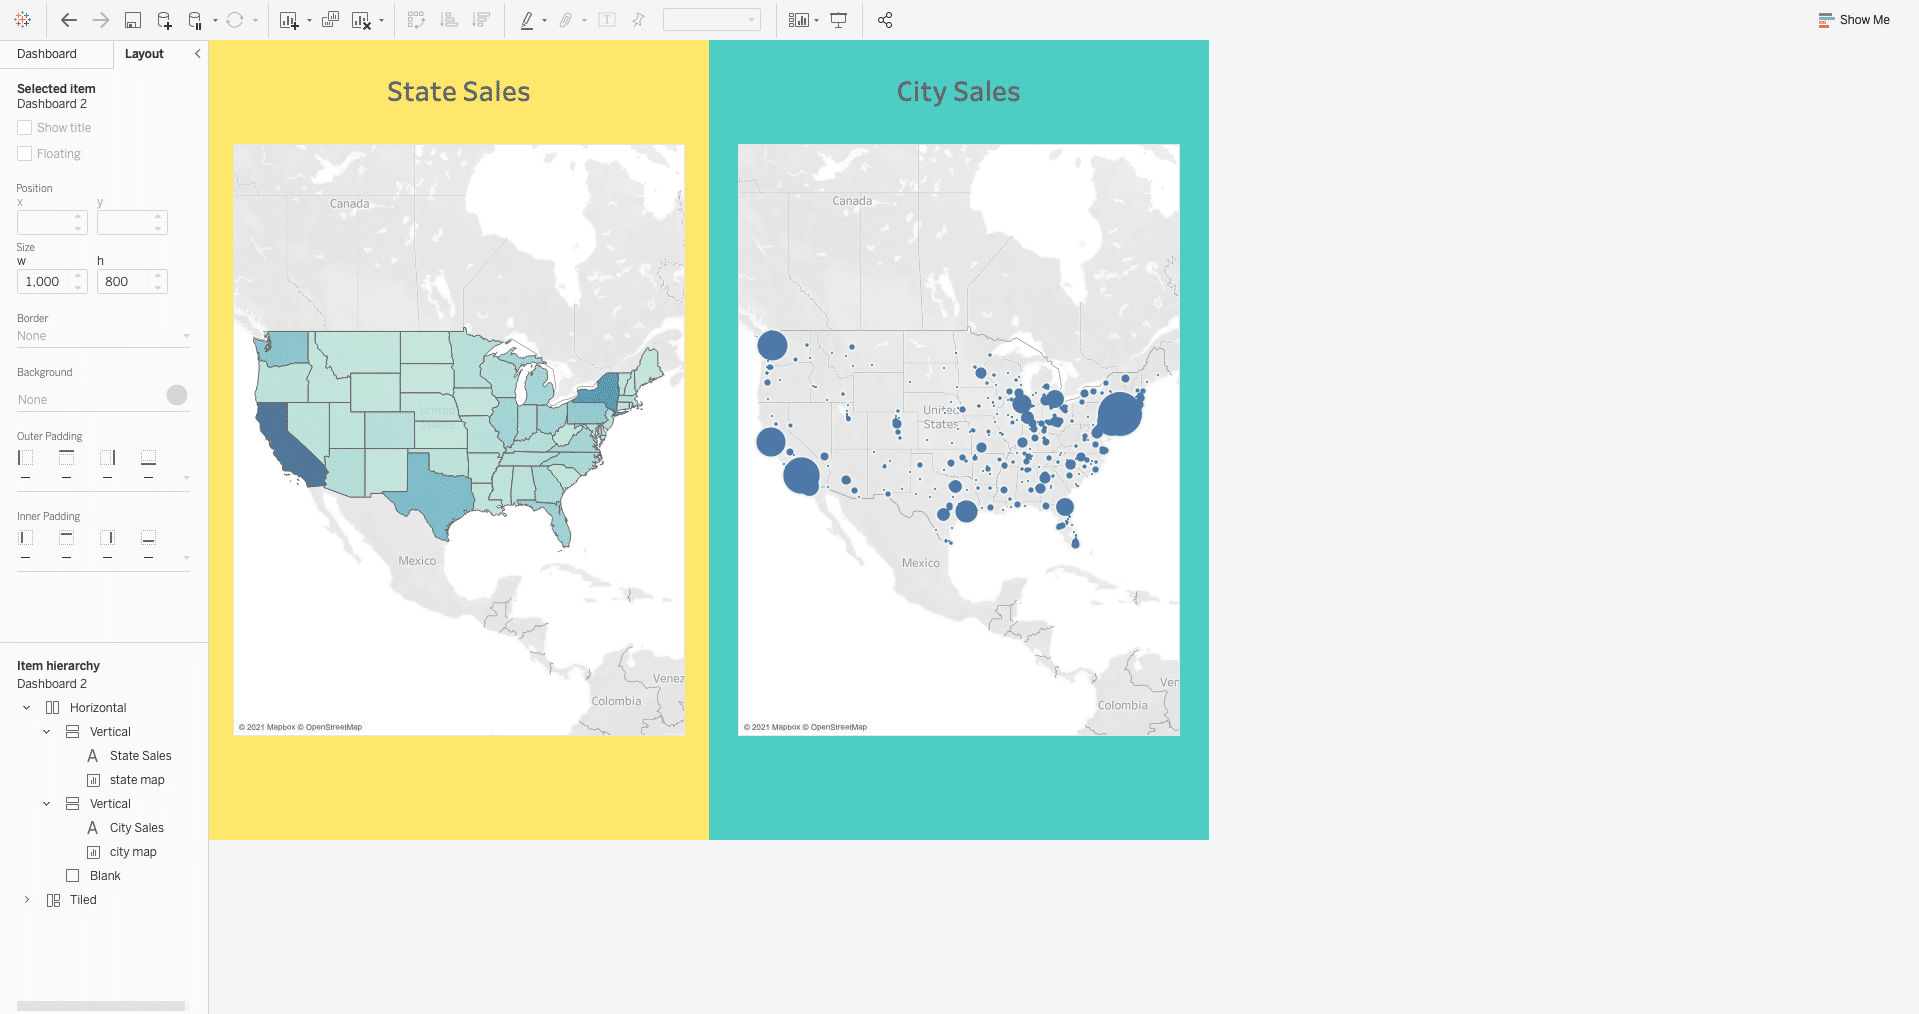Viewport: 1919px width, 1014px height.
Task: Save the workbook using the save icon
Action: pos(134,19)
